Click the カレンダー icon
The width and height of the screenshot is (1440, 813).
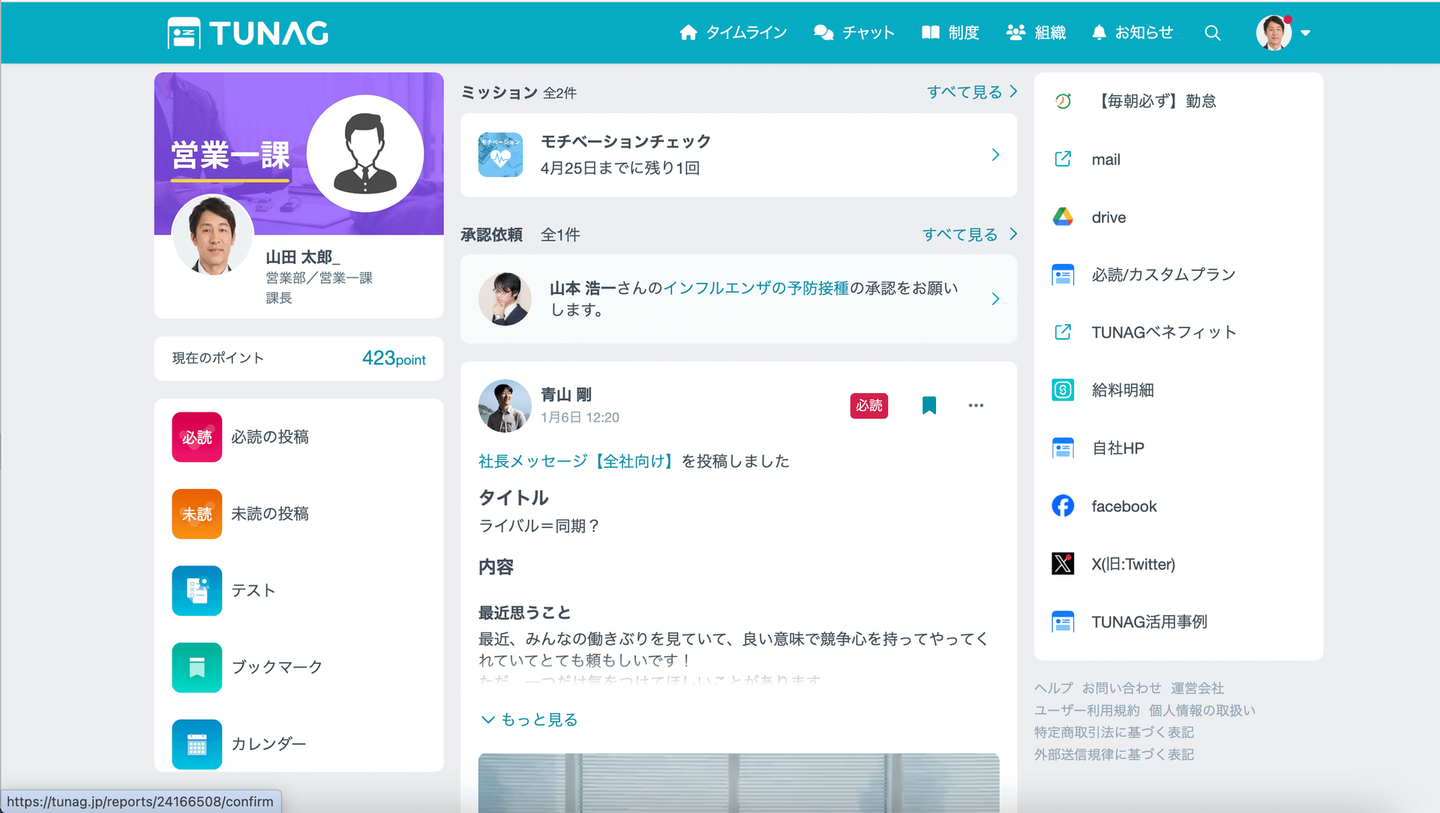[x=197, y=744]
